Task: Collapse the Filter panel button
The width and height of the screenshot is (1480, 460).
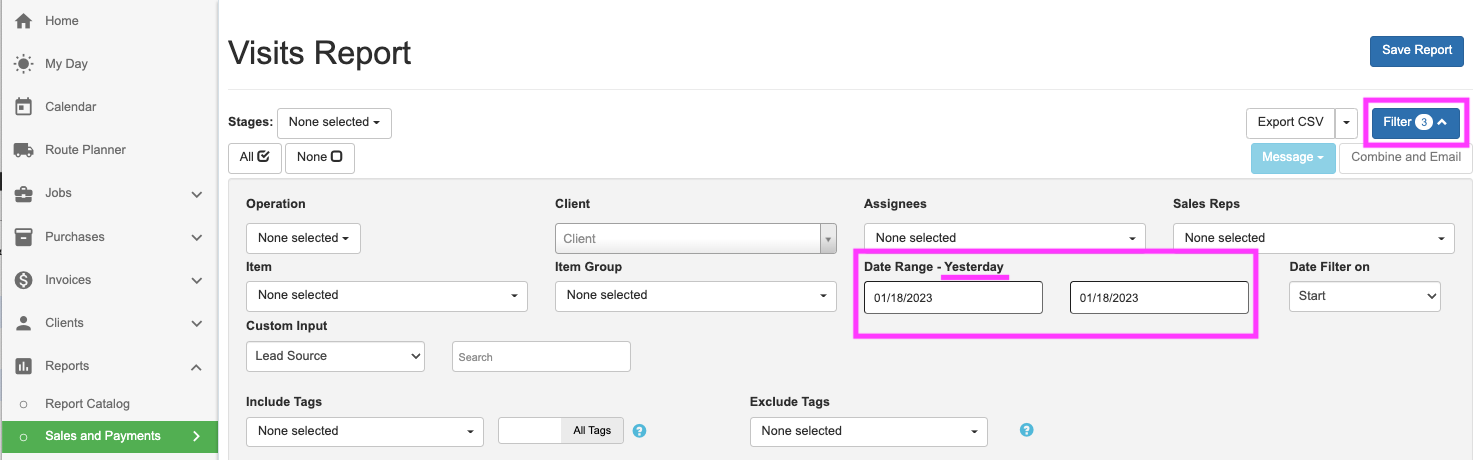Action: (1415, 123)
